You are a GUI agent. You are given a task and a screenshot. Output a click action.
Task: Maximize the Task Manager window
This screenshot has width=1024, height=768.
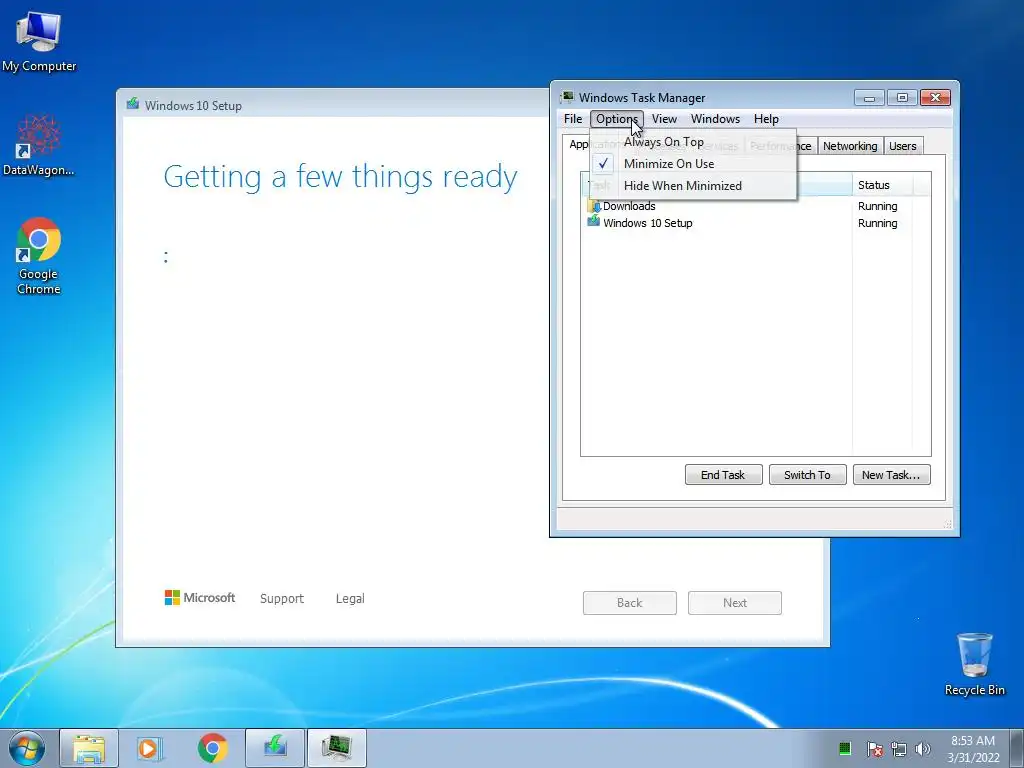902,98
